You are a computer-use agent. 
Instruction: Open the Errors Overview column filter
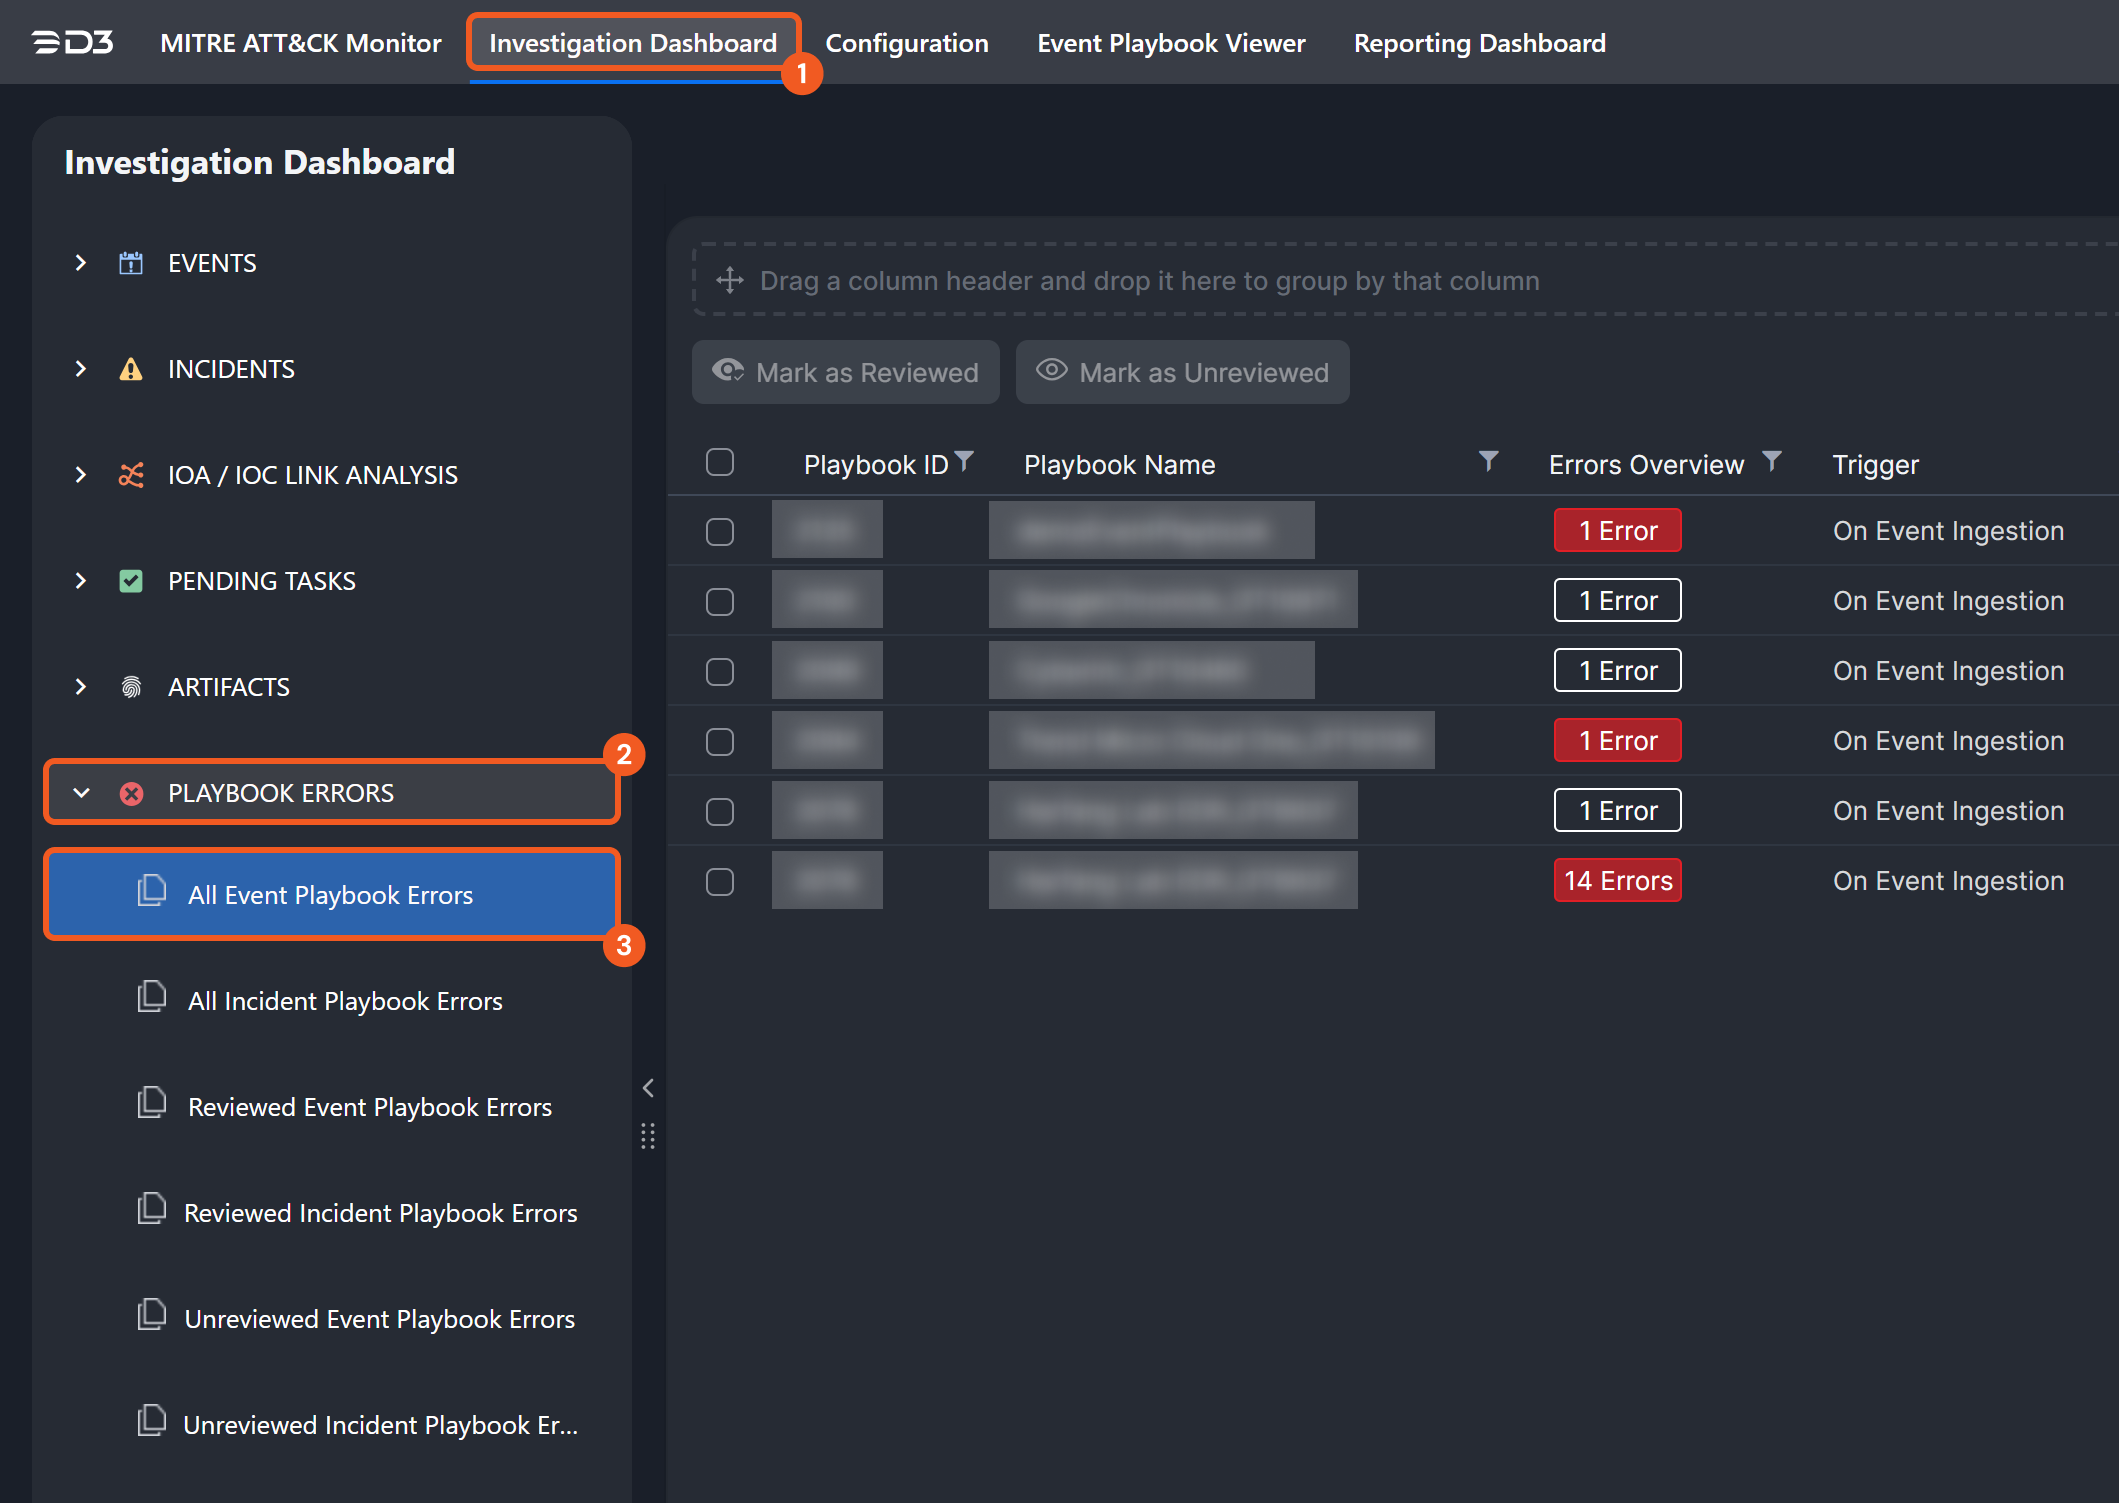1771,461
